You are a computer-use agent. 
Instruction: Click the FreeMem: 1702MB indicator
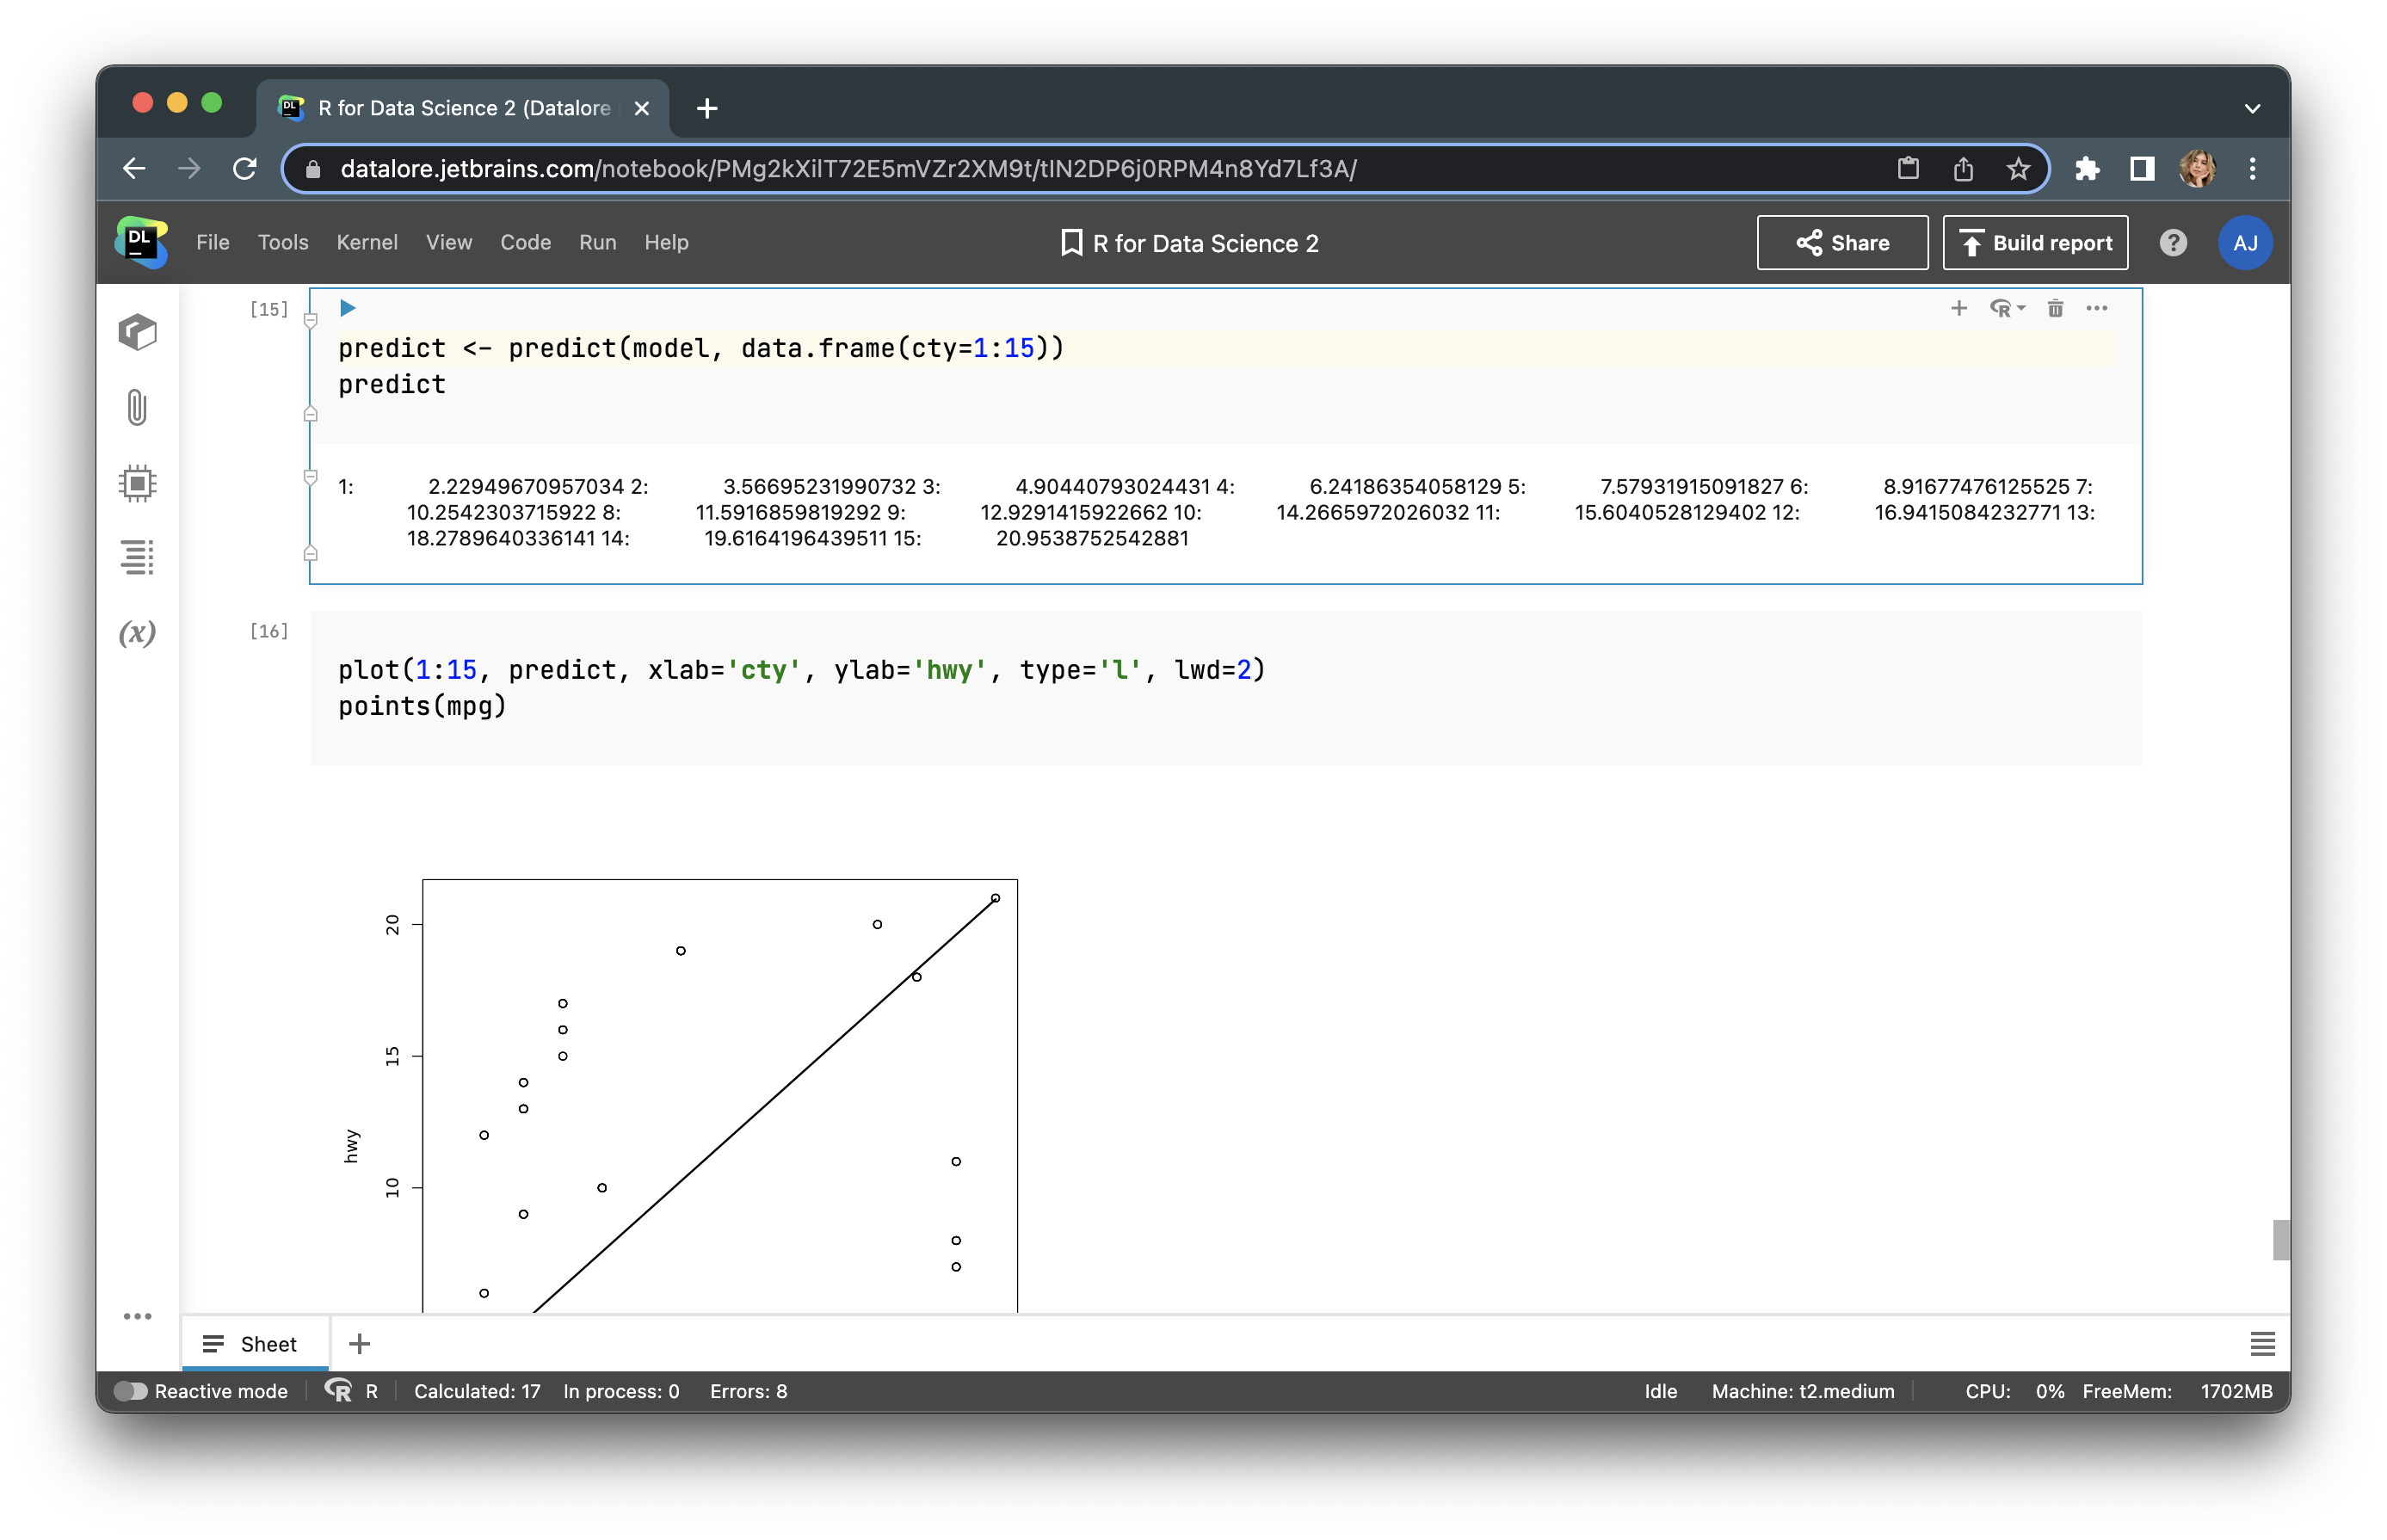2176,1391
